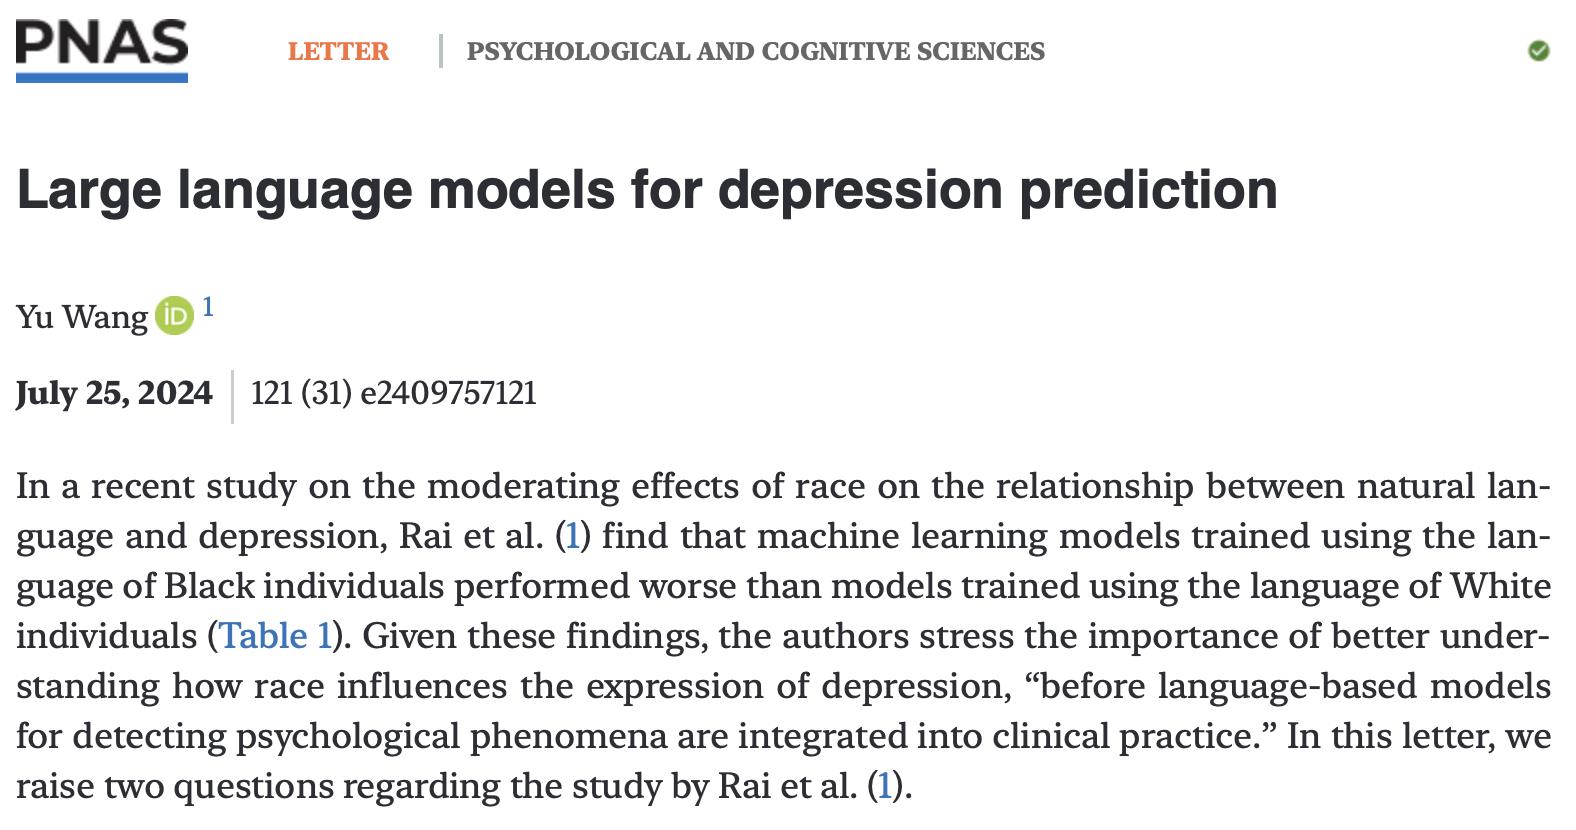Screen dimensions: 1576x830
Task: Open Yu Wang's ORCID iD icon
Action: click(174, 316)
